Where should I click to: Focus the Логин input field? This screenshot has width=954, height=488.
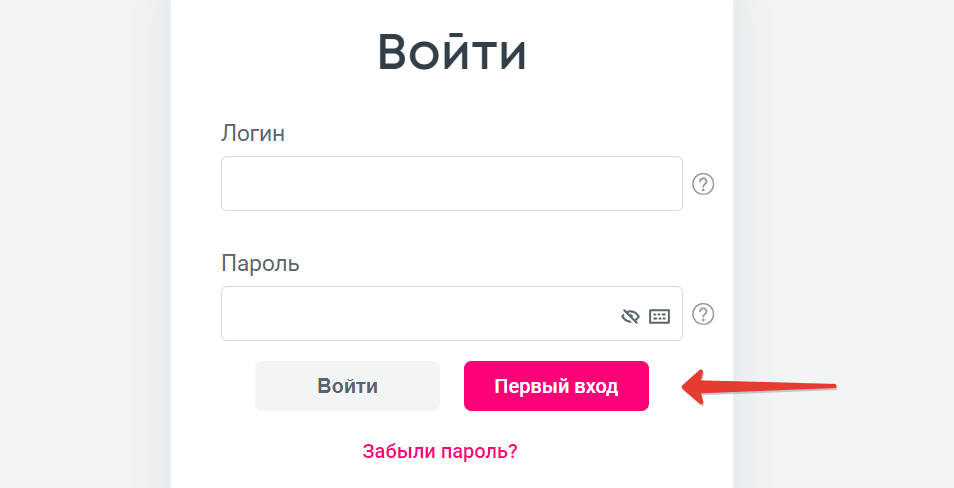[451, 184]
